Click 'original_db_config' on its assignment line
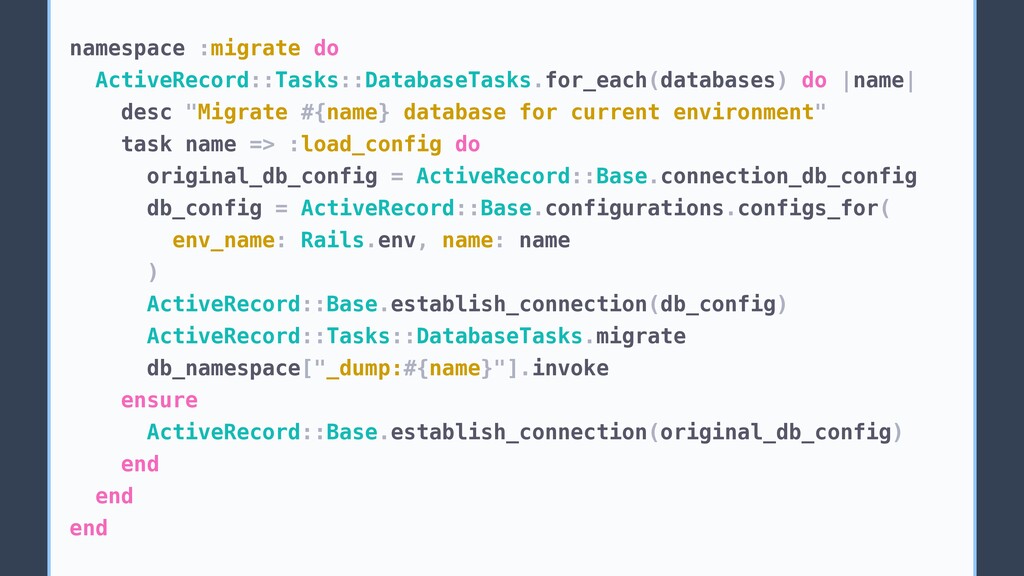Screen dimensions: 1024x576 tap(262, 176)
